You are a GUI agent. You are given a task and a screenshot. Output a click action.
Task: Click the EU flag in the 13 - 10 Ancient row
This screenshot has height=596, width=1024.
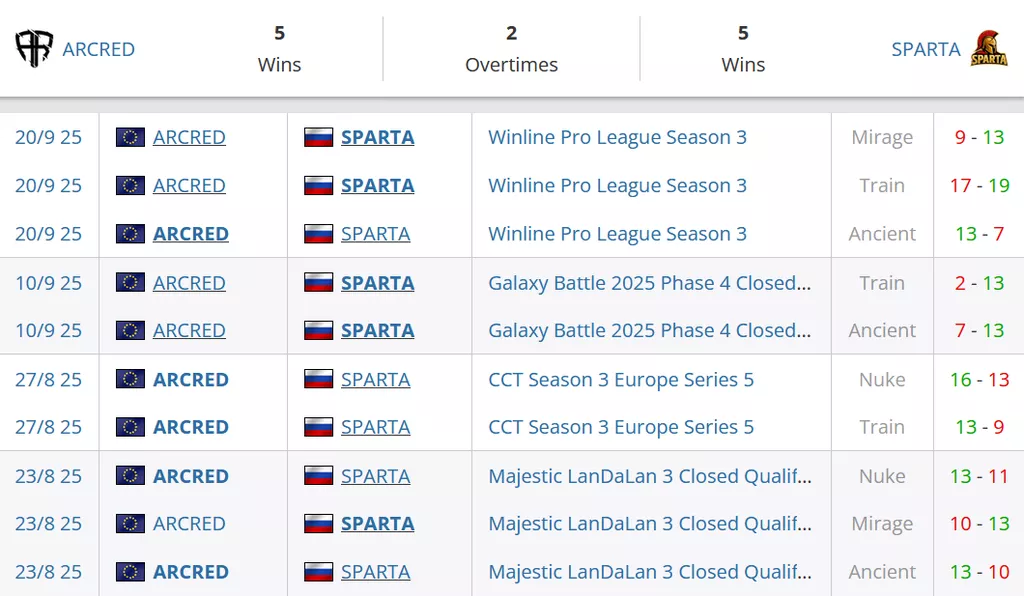click(x=130, y=572)
